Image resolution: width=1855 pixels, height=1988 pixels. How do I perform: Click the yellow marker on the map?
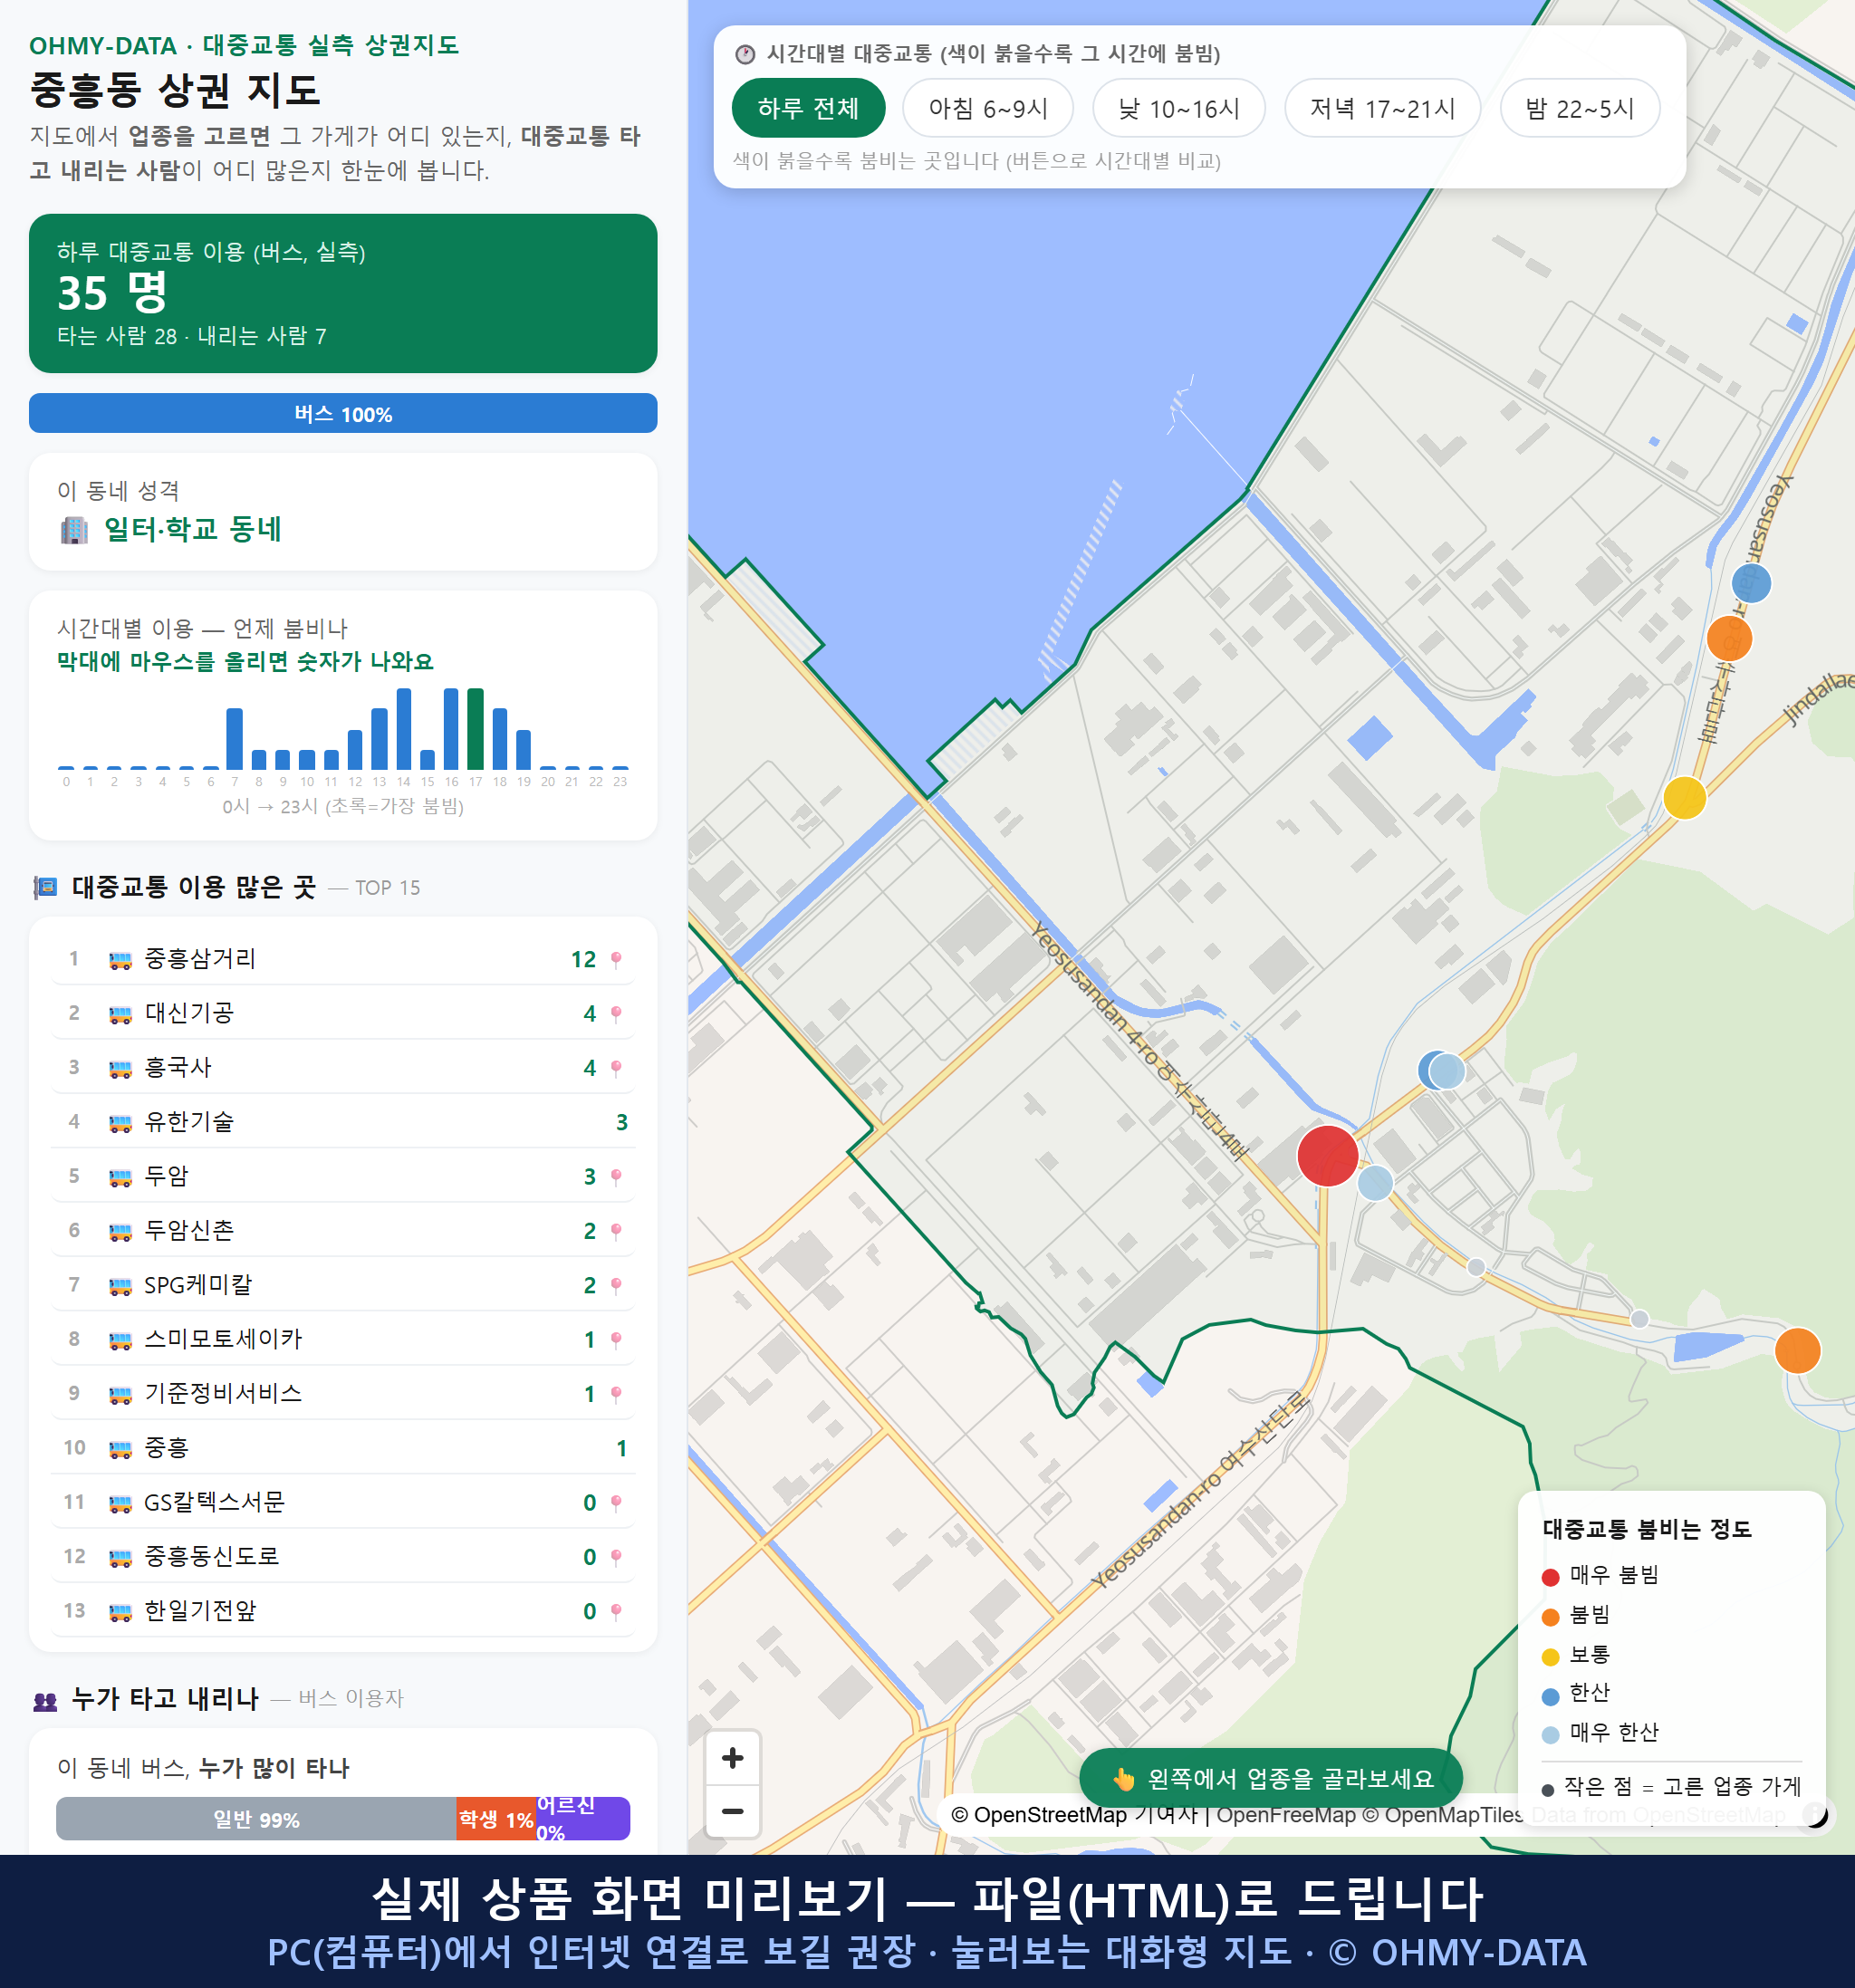1684,797
